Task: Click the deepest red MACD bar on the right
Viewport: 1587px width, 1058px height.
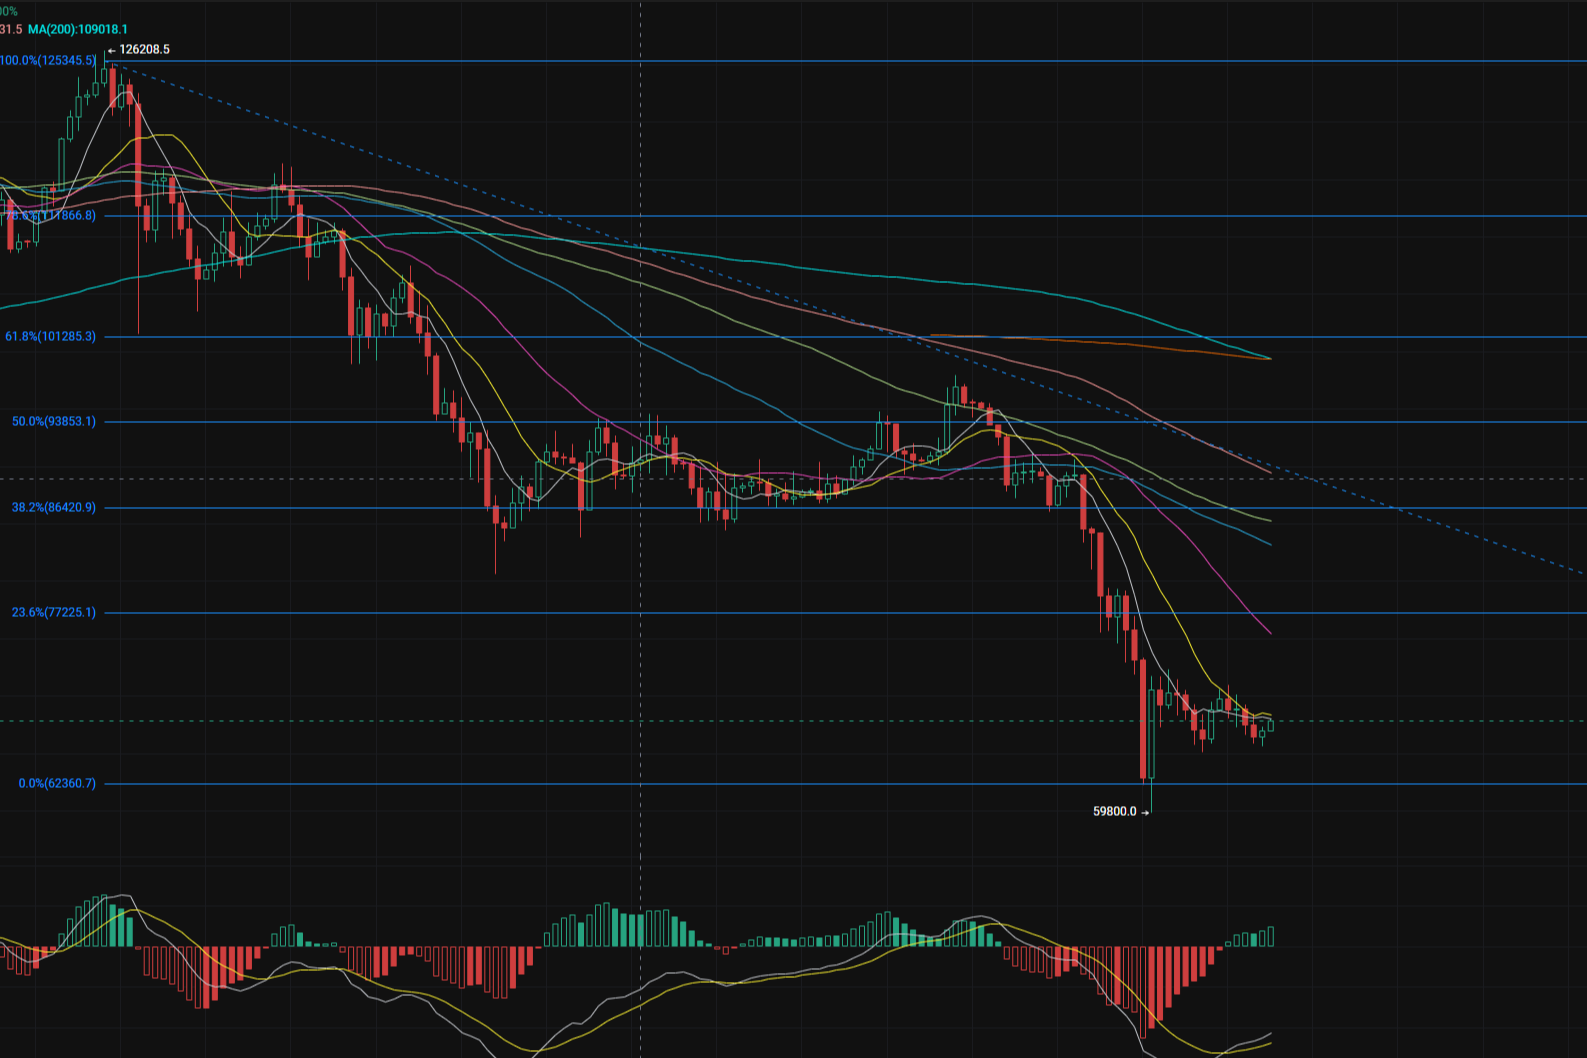Action: click(x=1143, y=992)
